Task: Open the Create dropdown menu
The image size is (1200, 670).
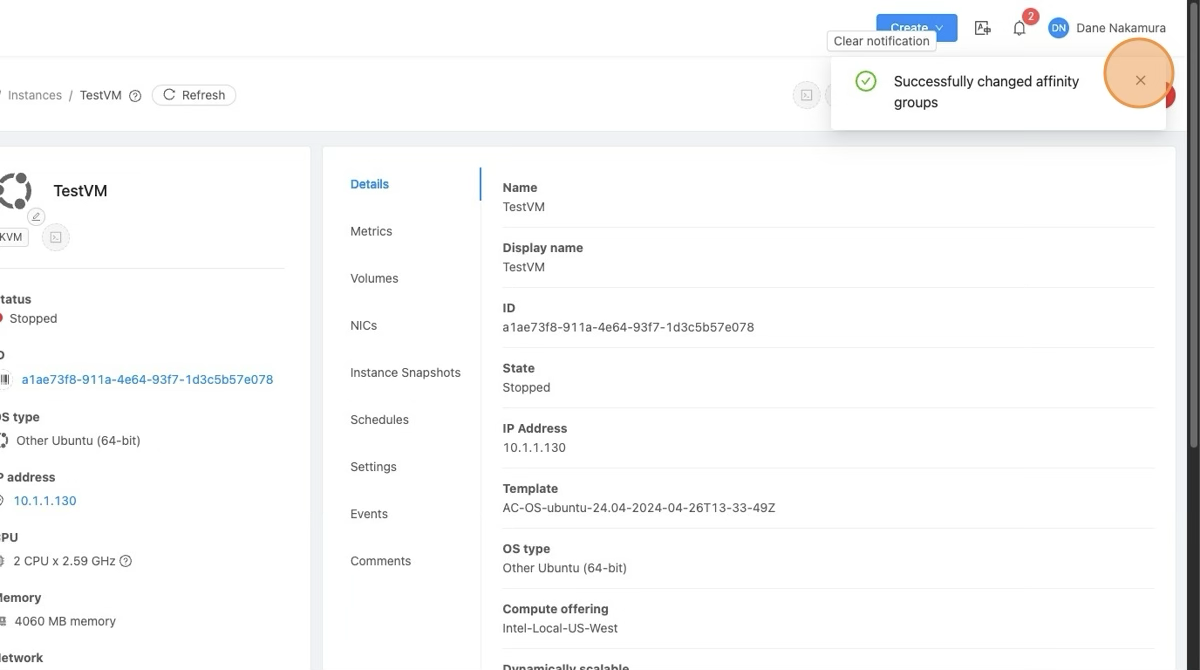Action: (916, 28)
